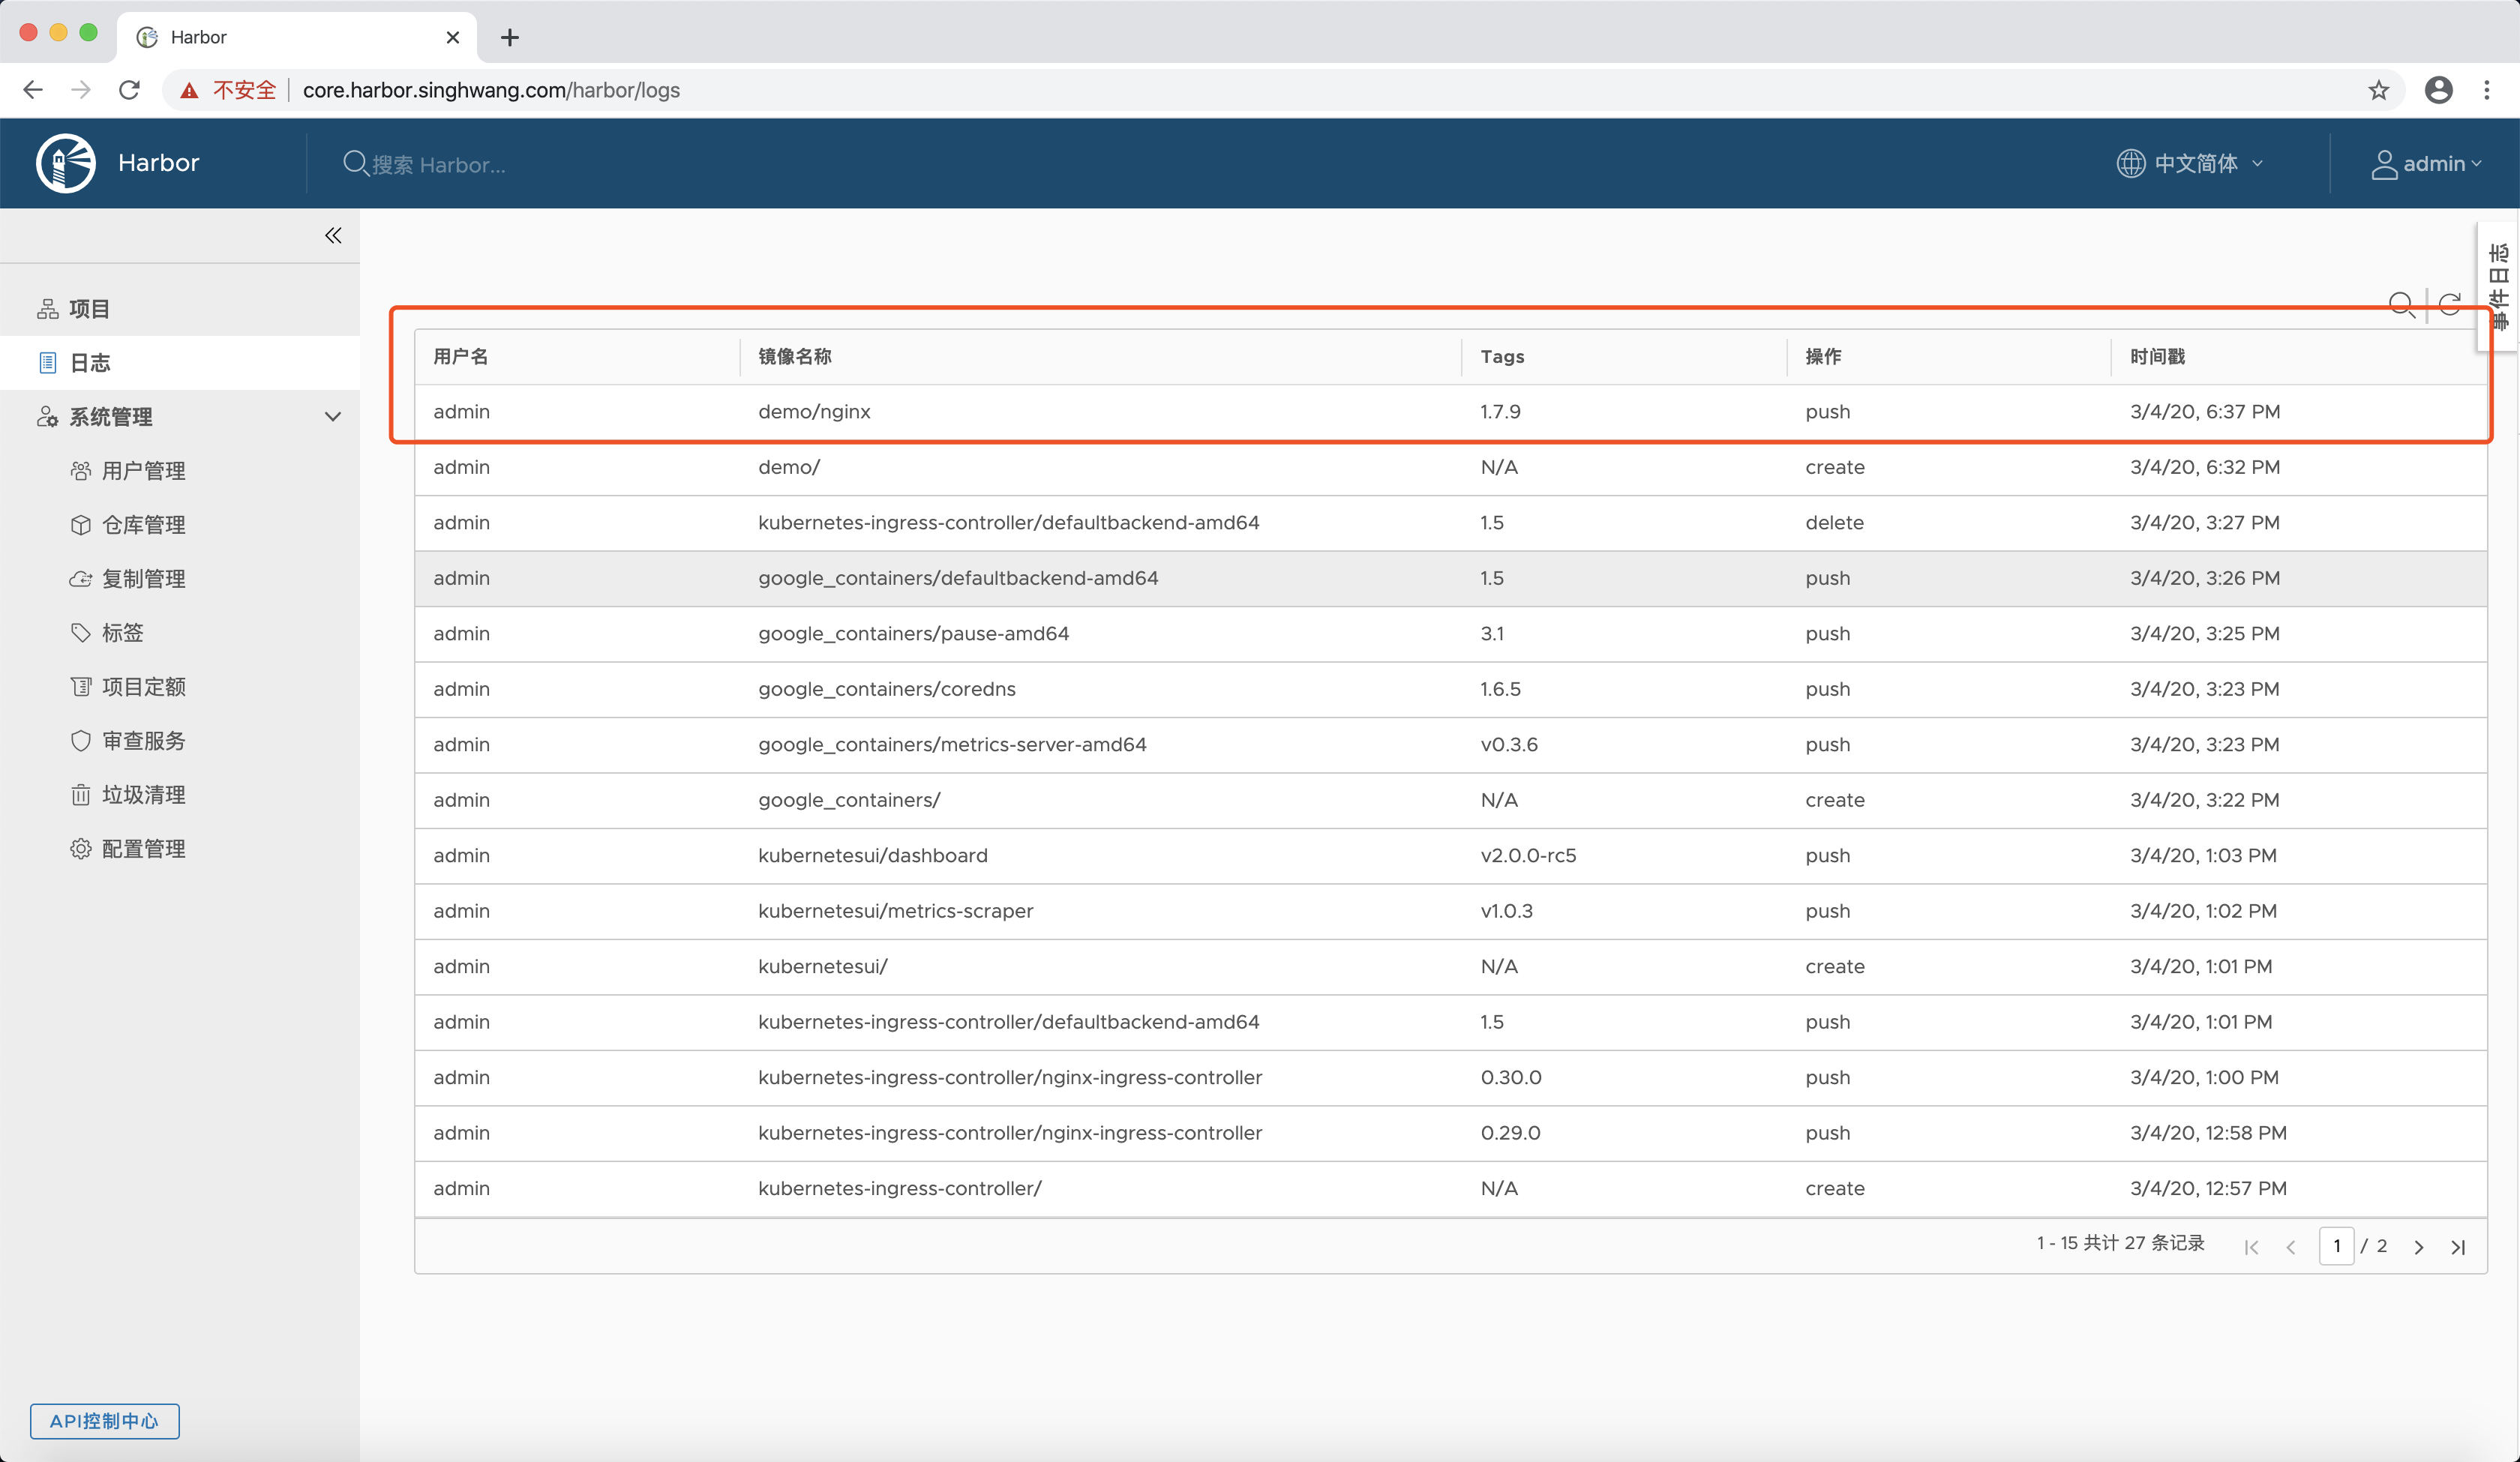Close the Harbor browser tab
Image resolution: width=2520 pixels, height=1462 pixels.
pos(453,37)
